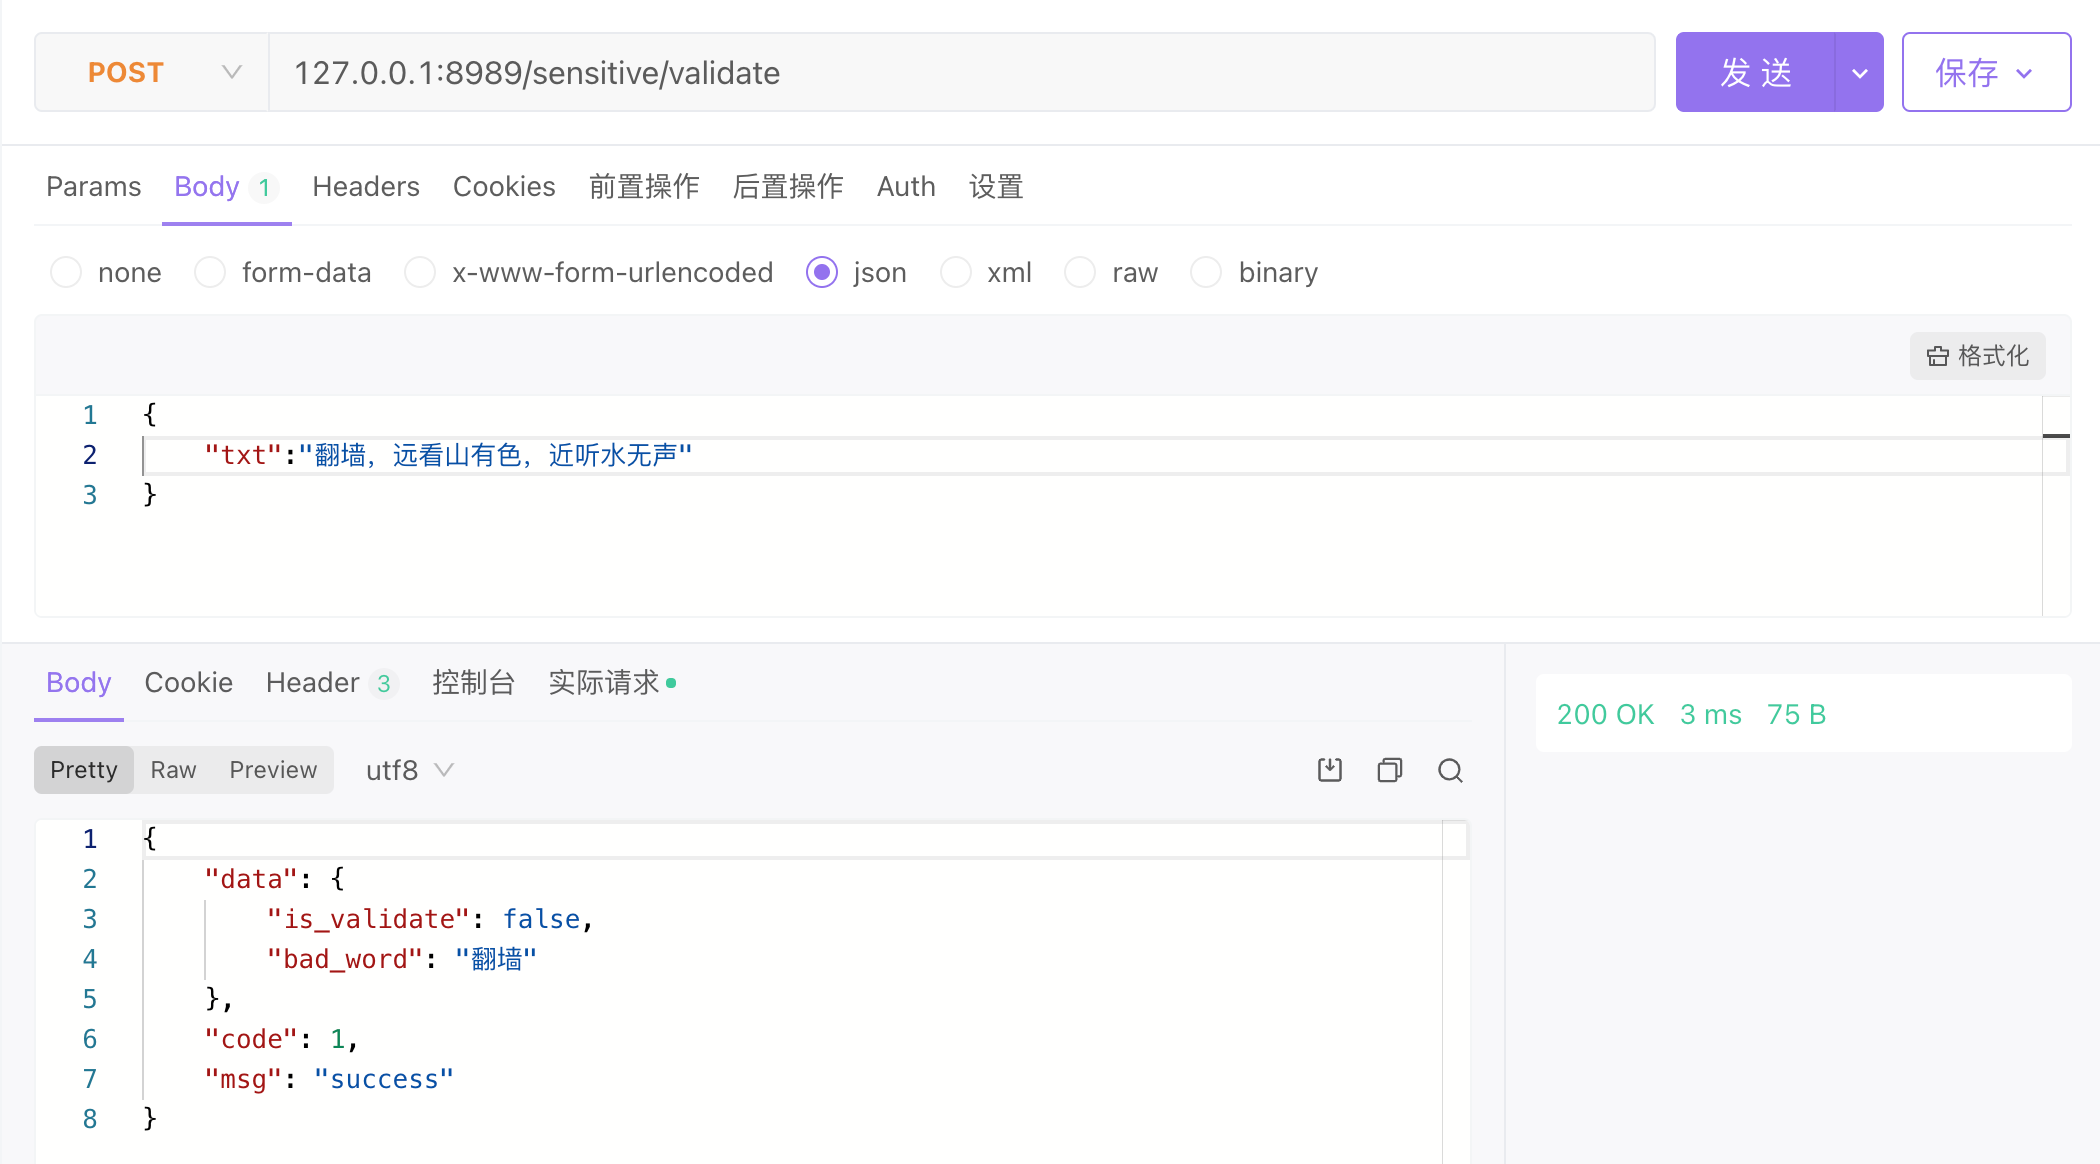2100x1164 pixels.
Task: Open the 前置操作 tab
Action: pos(644,187)
